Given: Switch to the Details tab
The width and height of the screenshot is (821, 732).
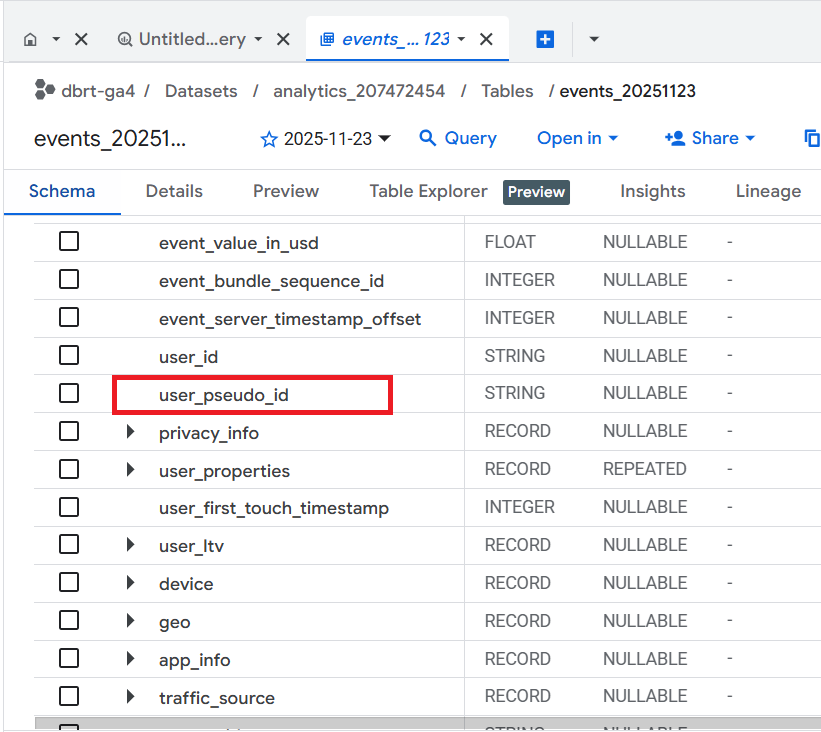Looking at the screenshot, I should (174, 191).
